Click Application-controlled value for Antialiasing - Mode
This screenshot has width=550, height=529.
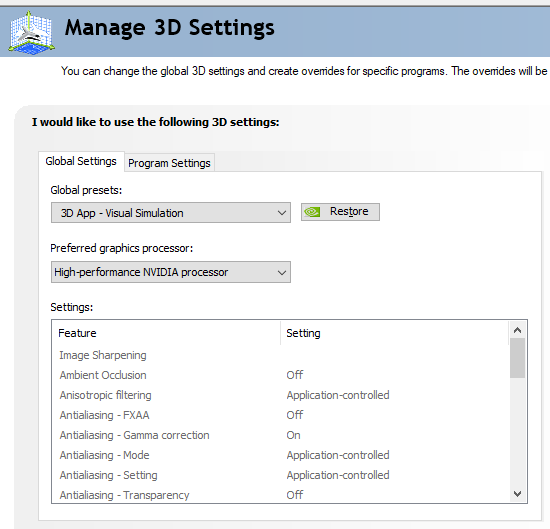(338, 455)
